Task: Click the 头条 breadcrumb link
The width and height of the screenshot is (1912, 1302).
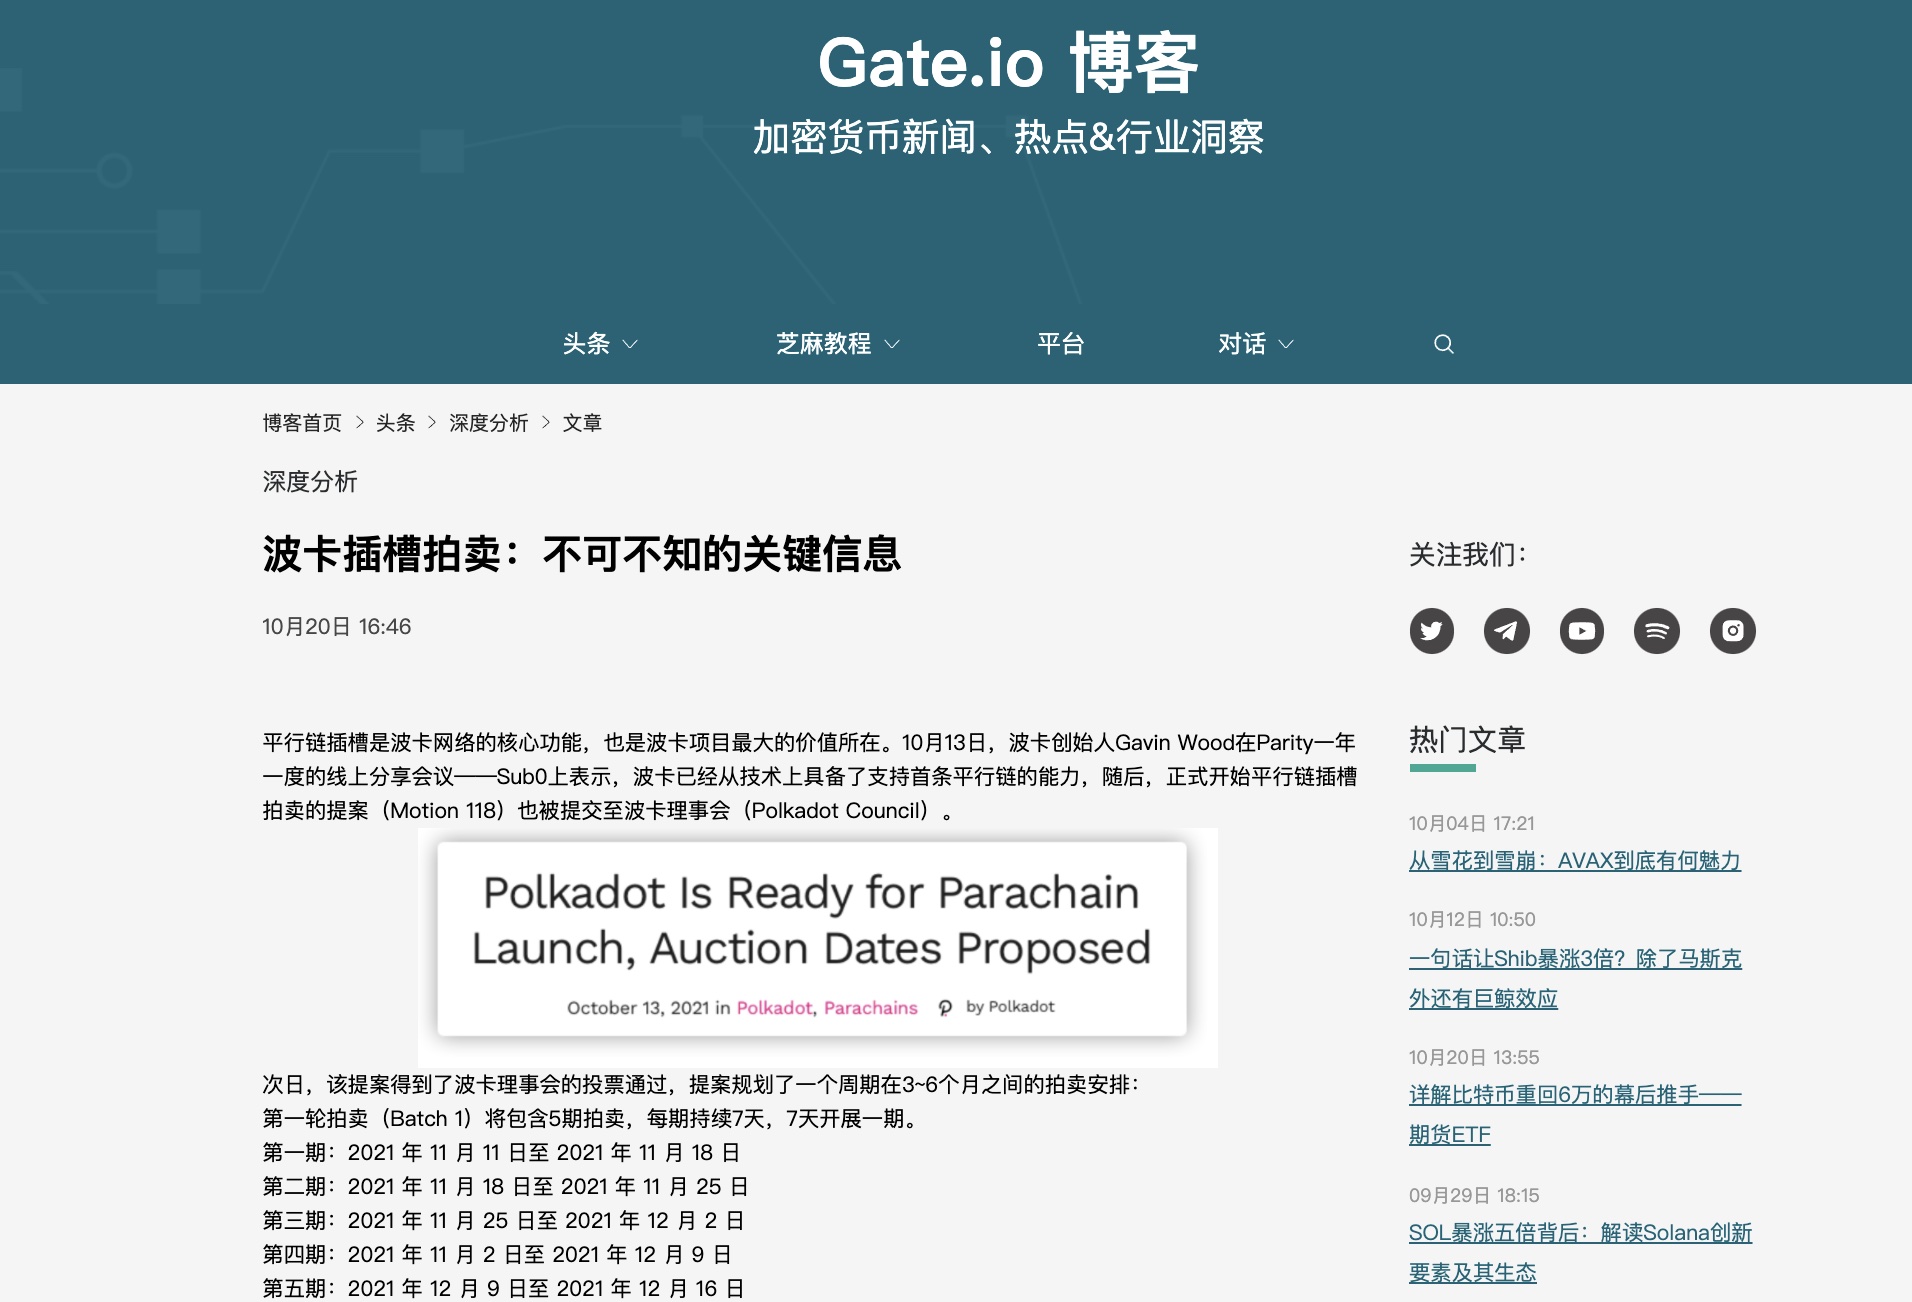Action: (x=395, y=423)
